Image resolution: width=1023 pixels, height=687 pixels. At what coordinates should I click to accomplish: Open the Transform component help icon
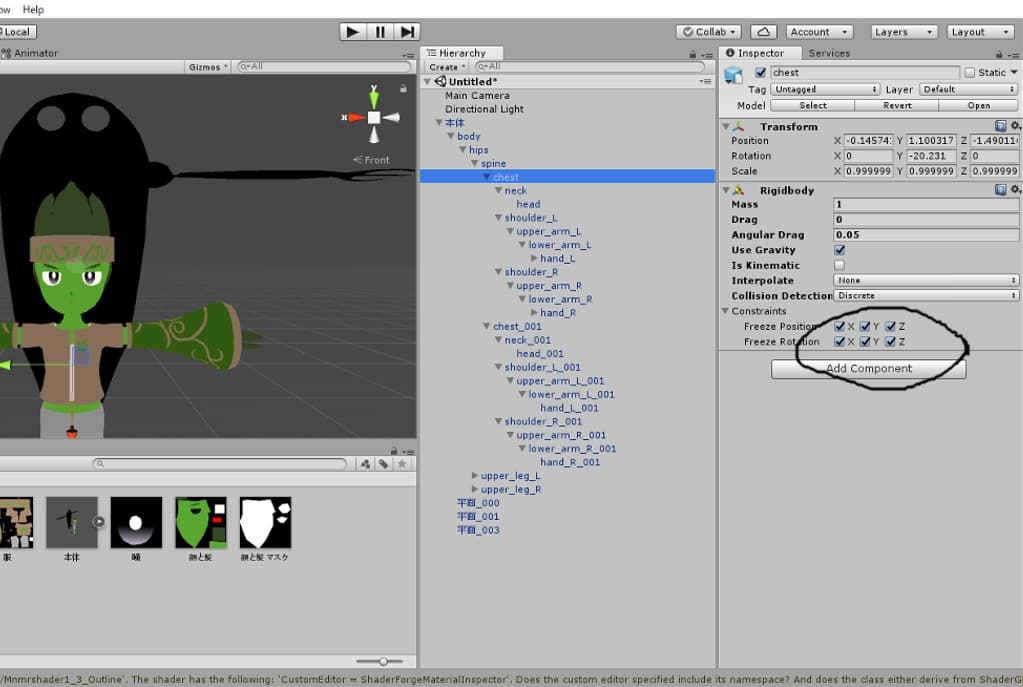[x=1000, y=127]
